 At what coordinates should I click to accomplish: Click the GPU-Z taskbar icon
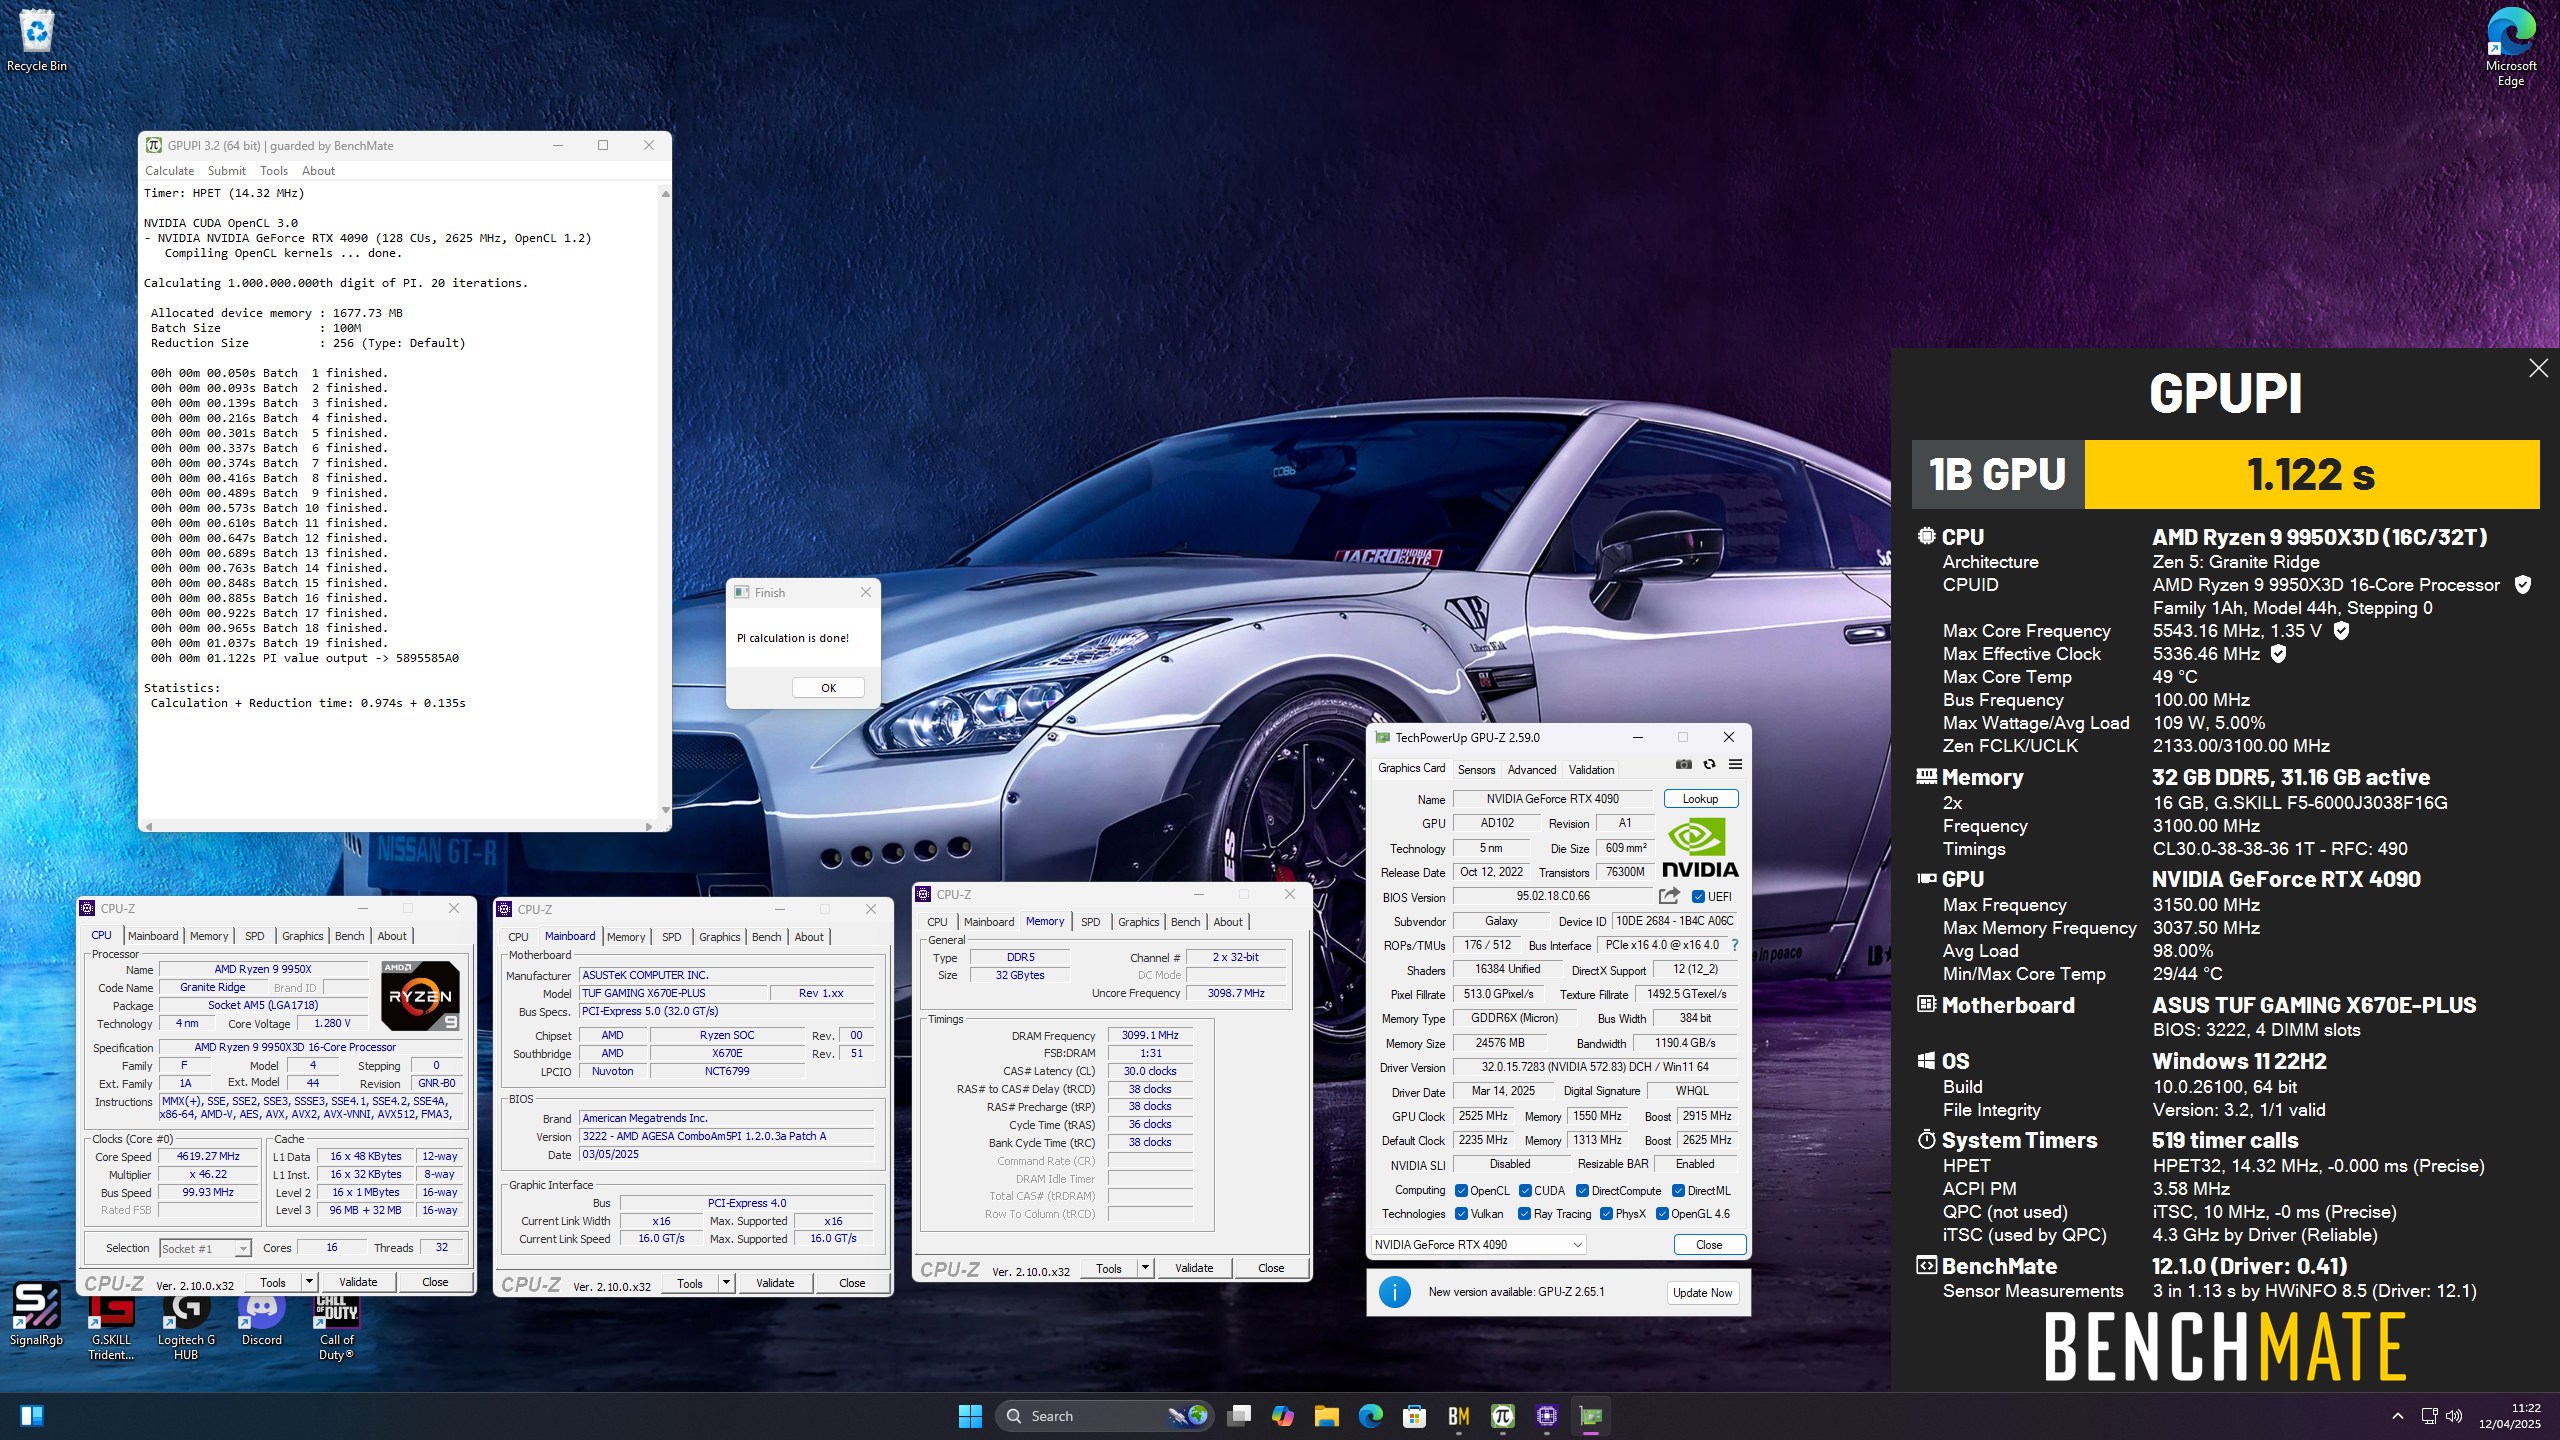(x=1591, y=1416)
